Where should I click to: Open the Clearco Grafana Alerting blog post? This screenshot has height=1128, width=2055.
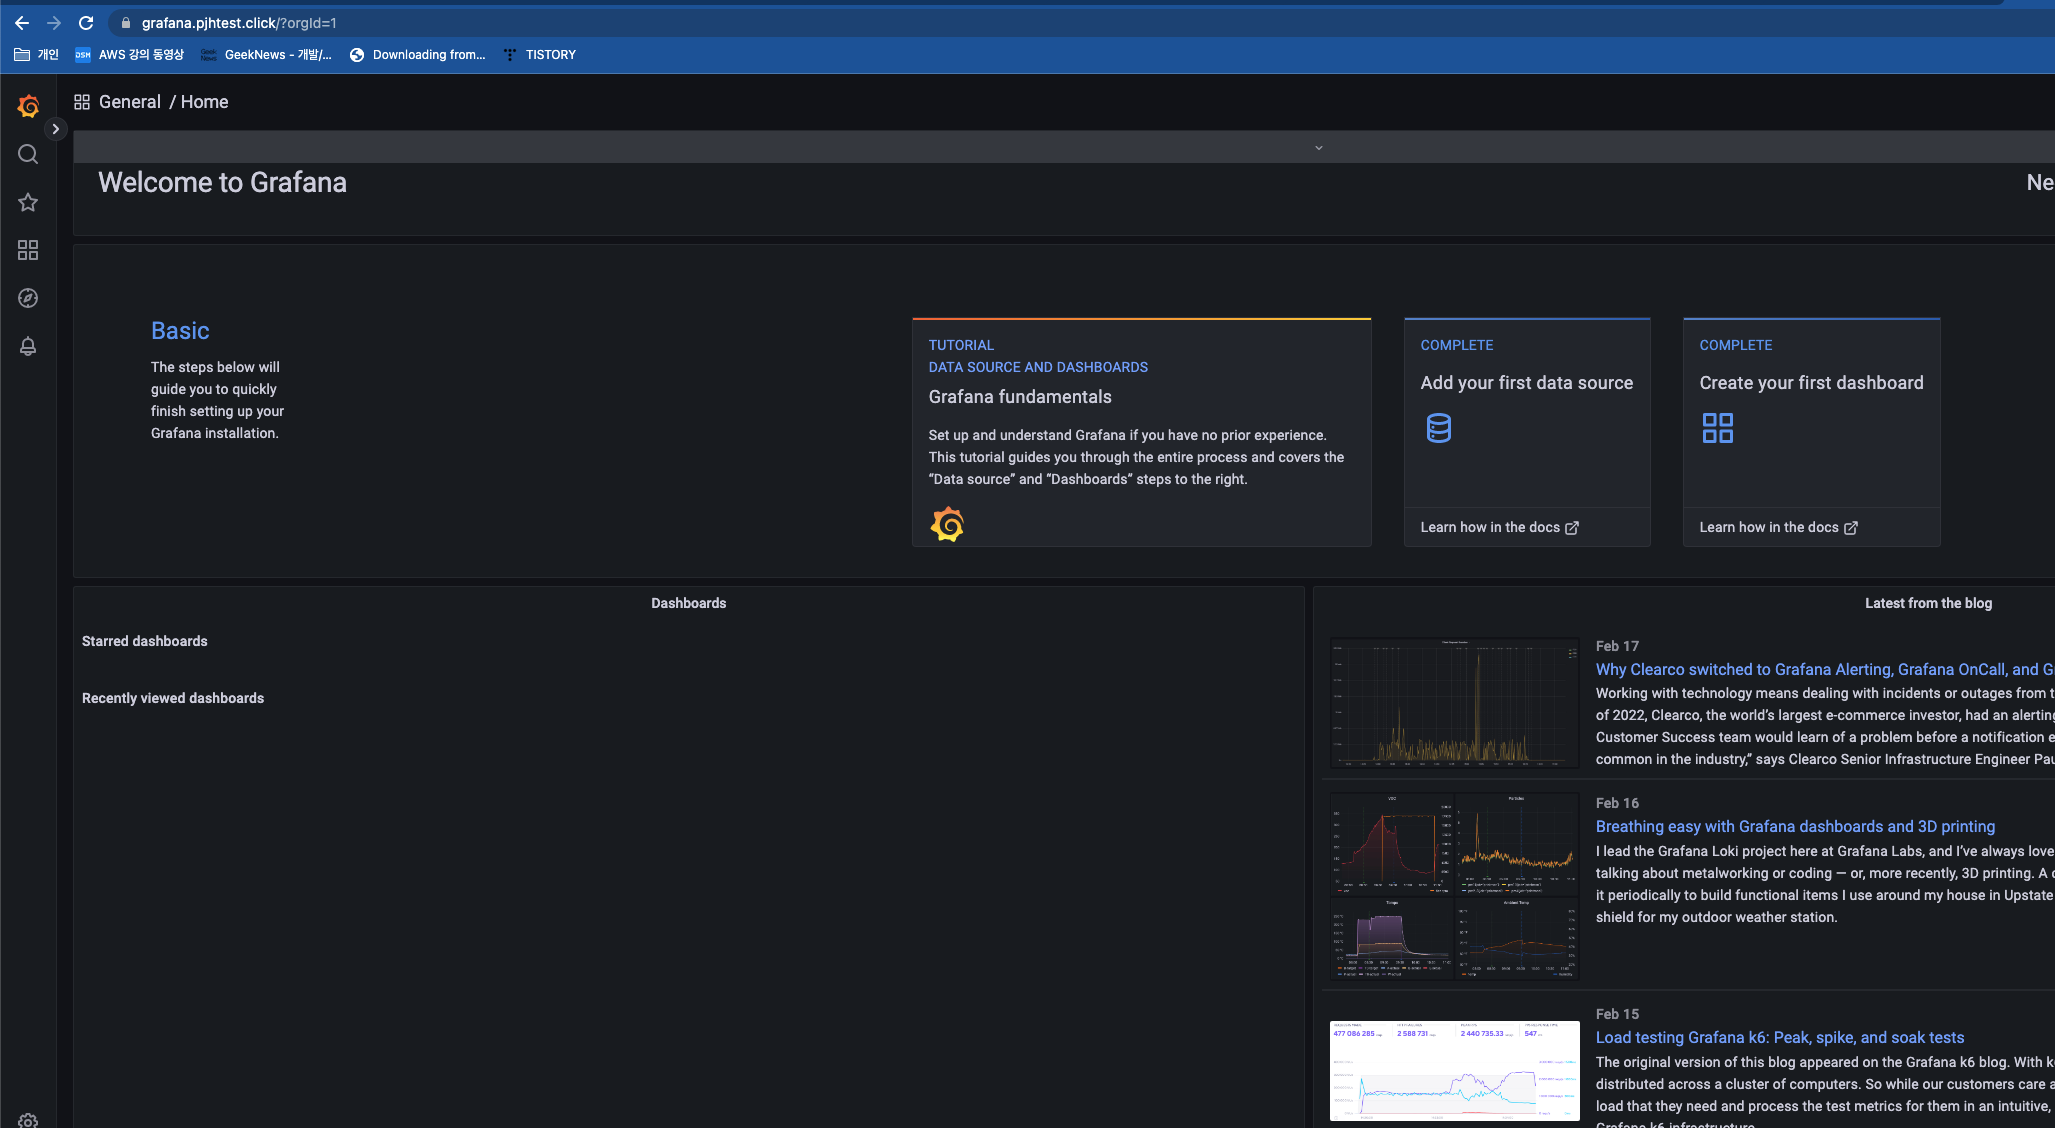pos(1824,670)
